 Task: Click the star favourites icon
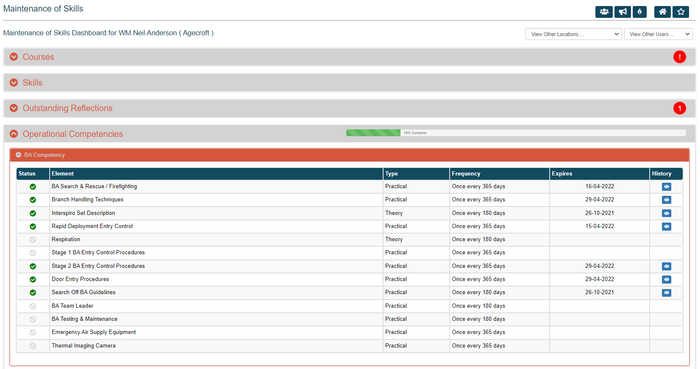click(681, 12)
